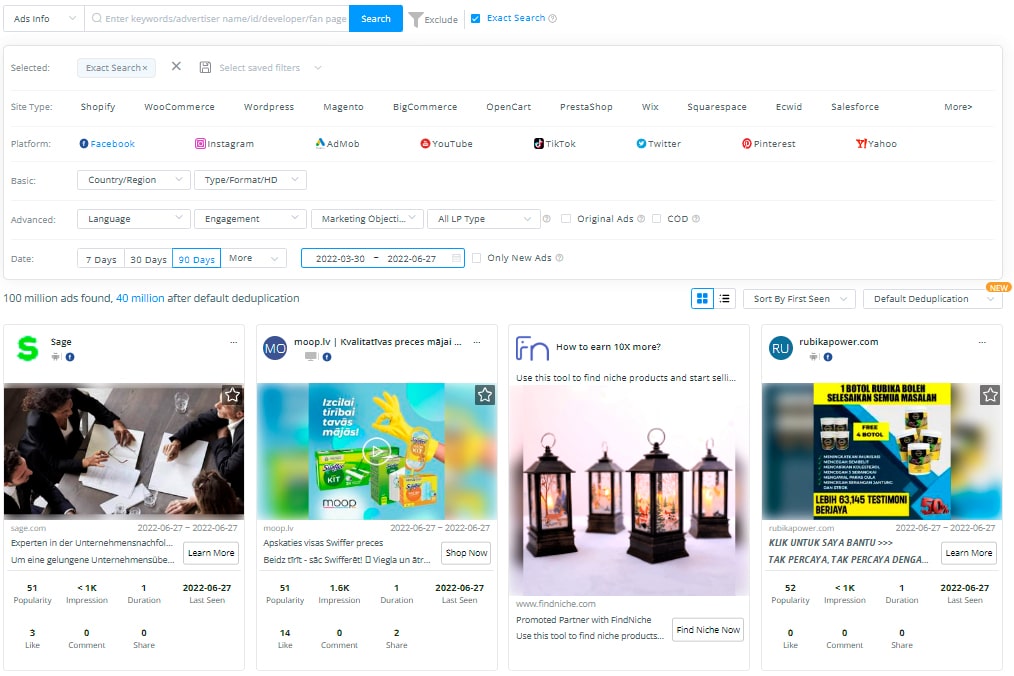Viewport: 1014px width, 676px height.
Task: Open the Language dropdown
Action: (x=134, y=219)
